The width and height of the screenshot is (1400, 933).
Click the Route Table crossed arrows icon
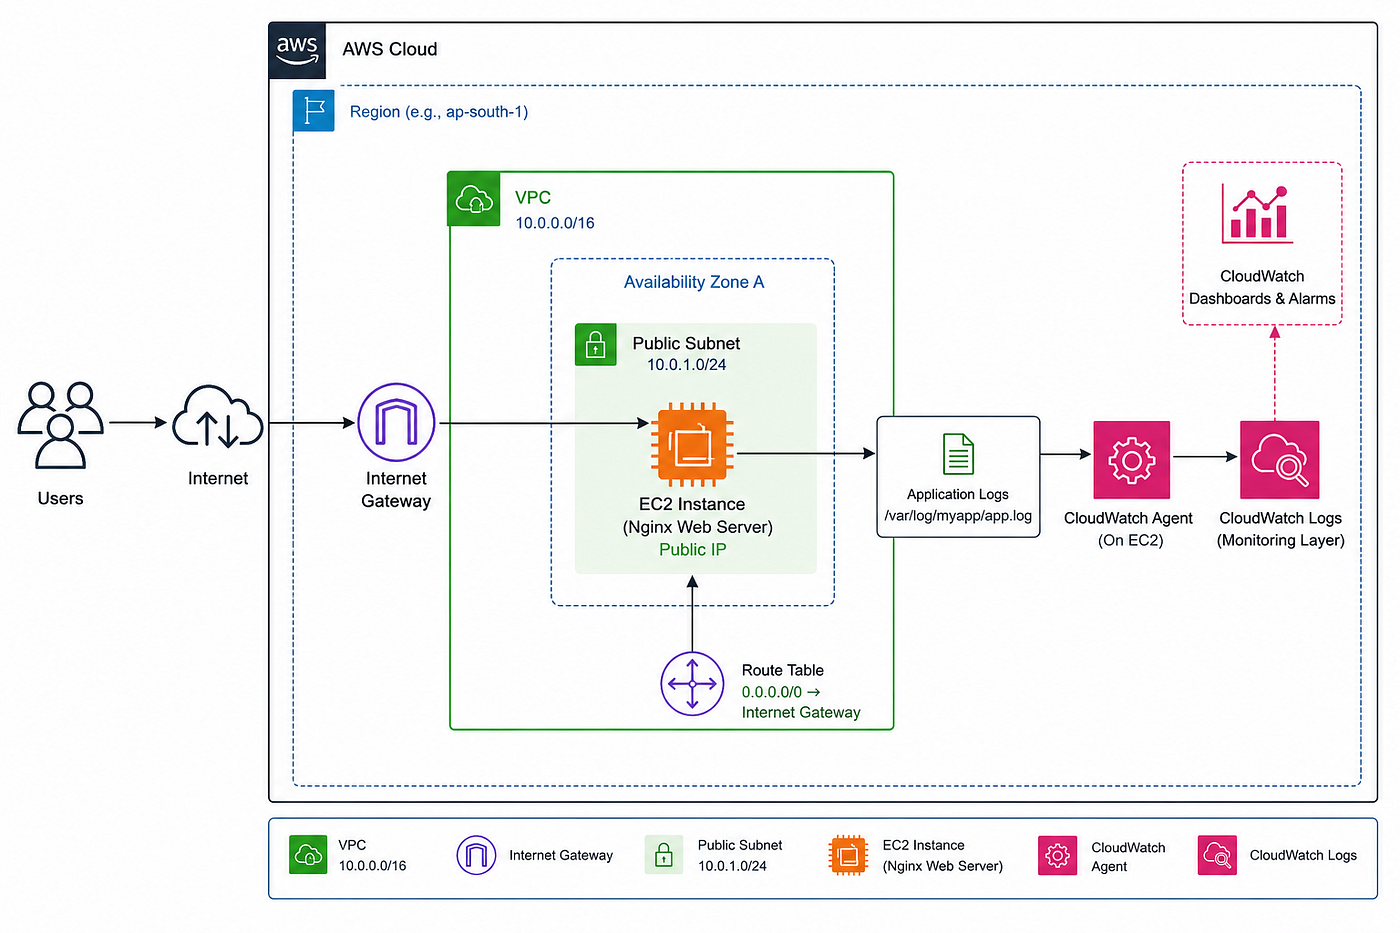coord(692,684)
